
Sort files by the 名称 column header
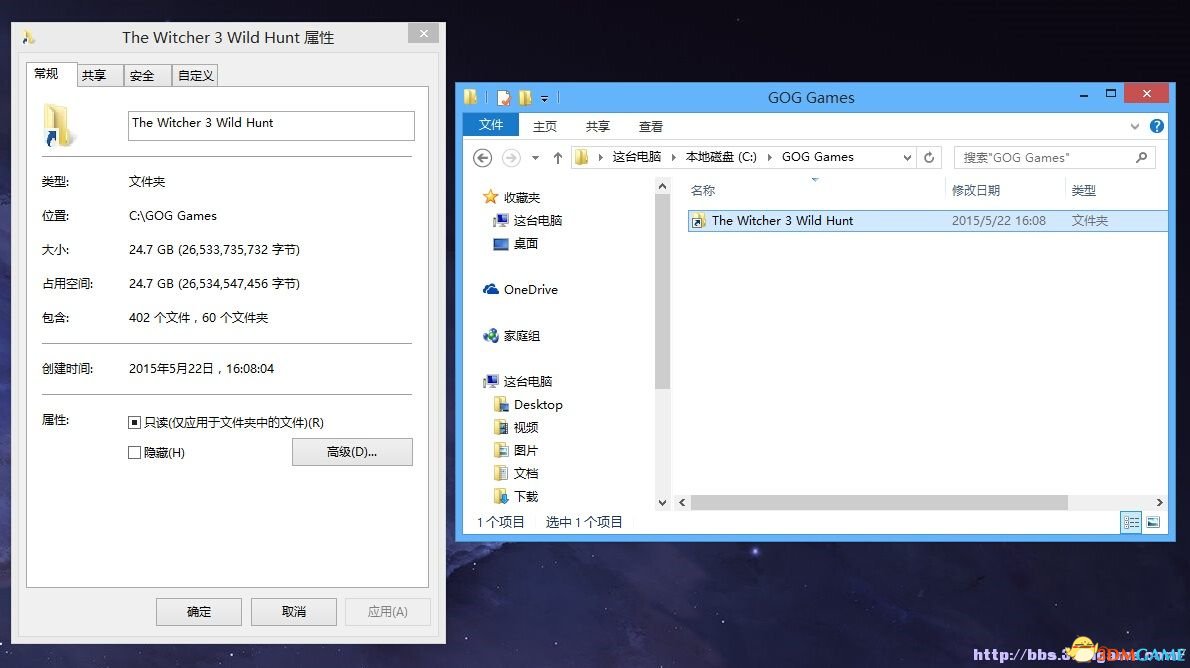pyautogui.click(x=816, y=191)
